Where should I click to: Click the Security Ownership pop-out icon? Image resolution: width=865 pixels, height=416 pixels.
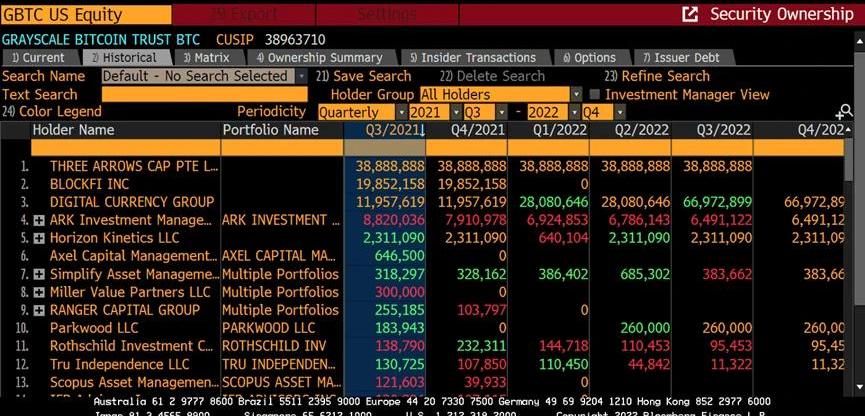tap(690, 14)
